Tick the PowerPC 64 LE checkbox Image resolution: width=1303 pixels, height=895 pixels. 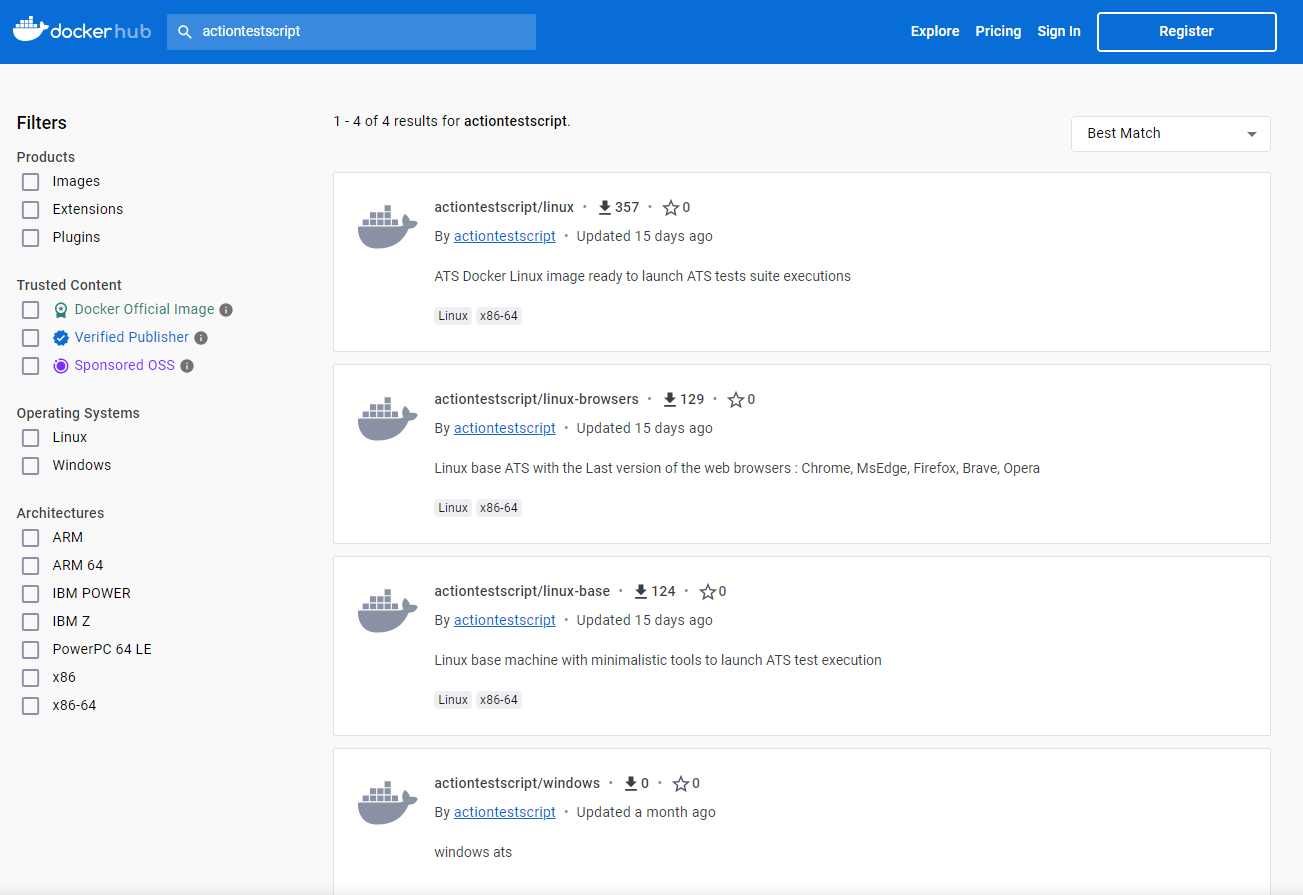coord(31,650)
